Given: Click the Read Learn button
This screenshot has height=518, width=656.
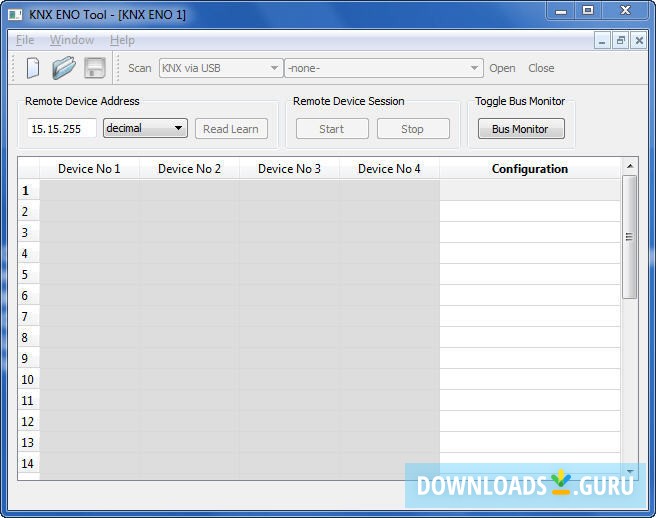Looking at the screenshot, I should [x=231, y=129].
